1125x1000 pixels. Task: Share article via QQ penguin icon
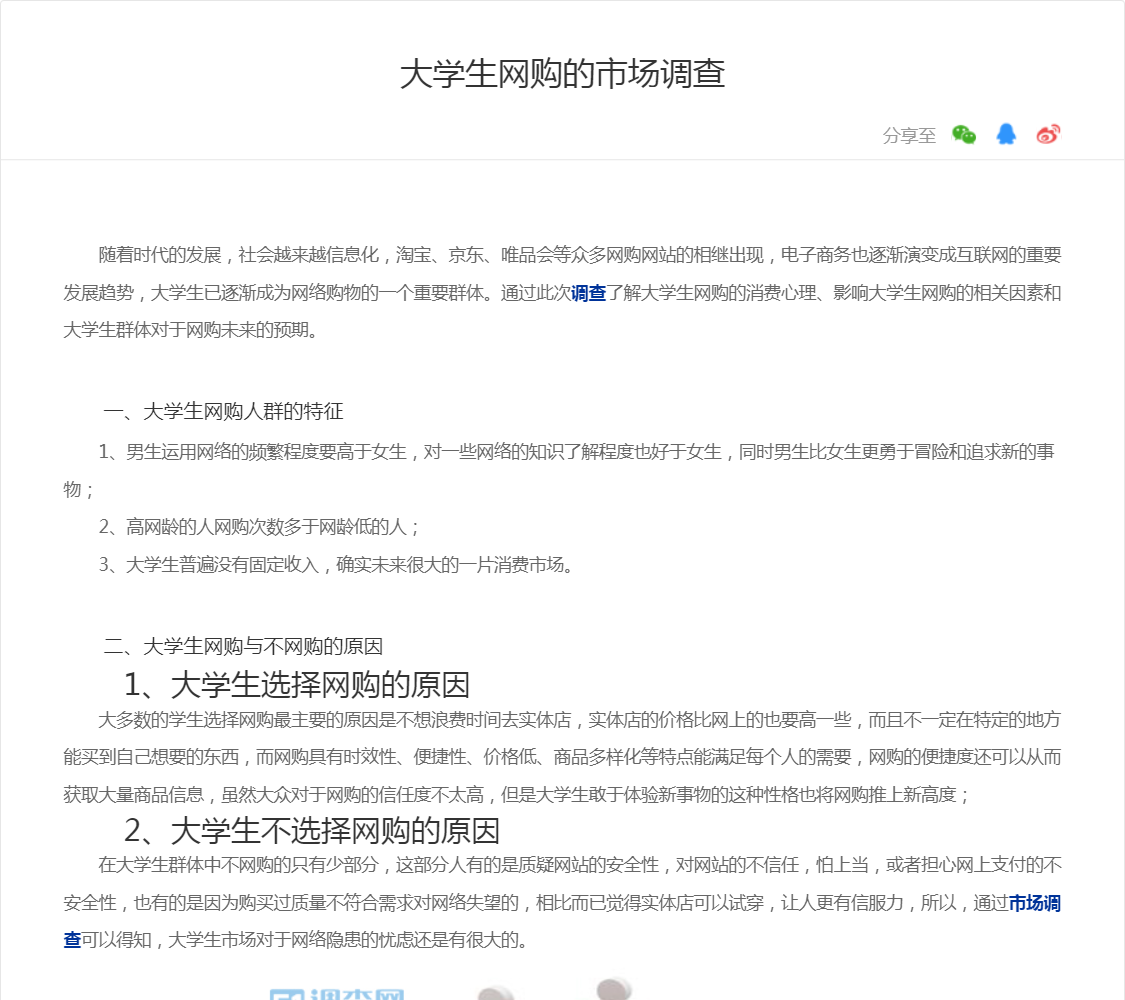tap(1006, 134)
